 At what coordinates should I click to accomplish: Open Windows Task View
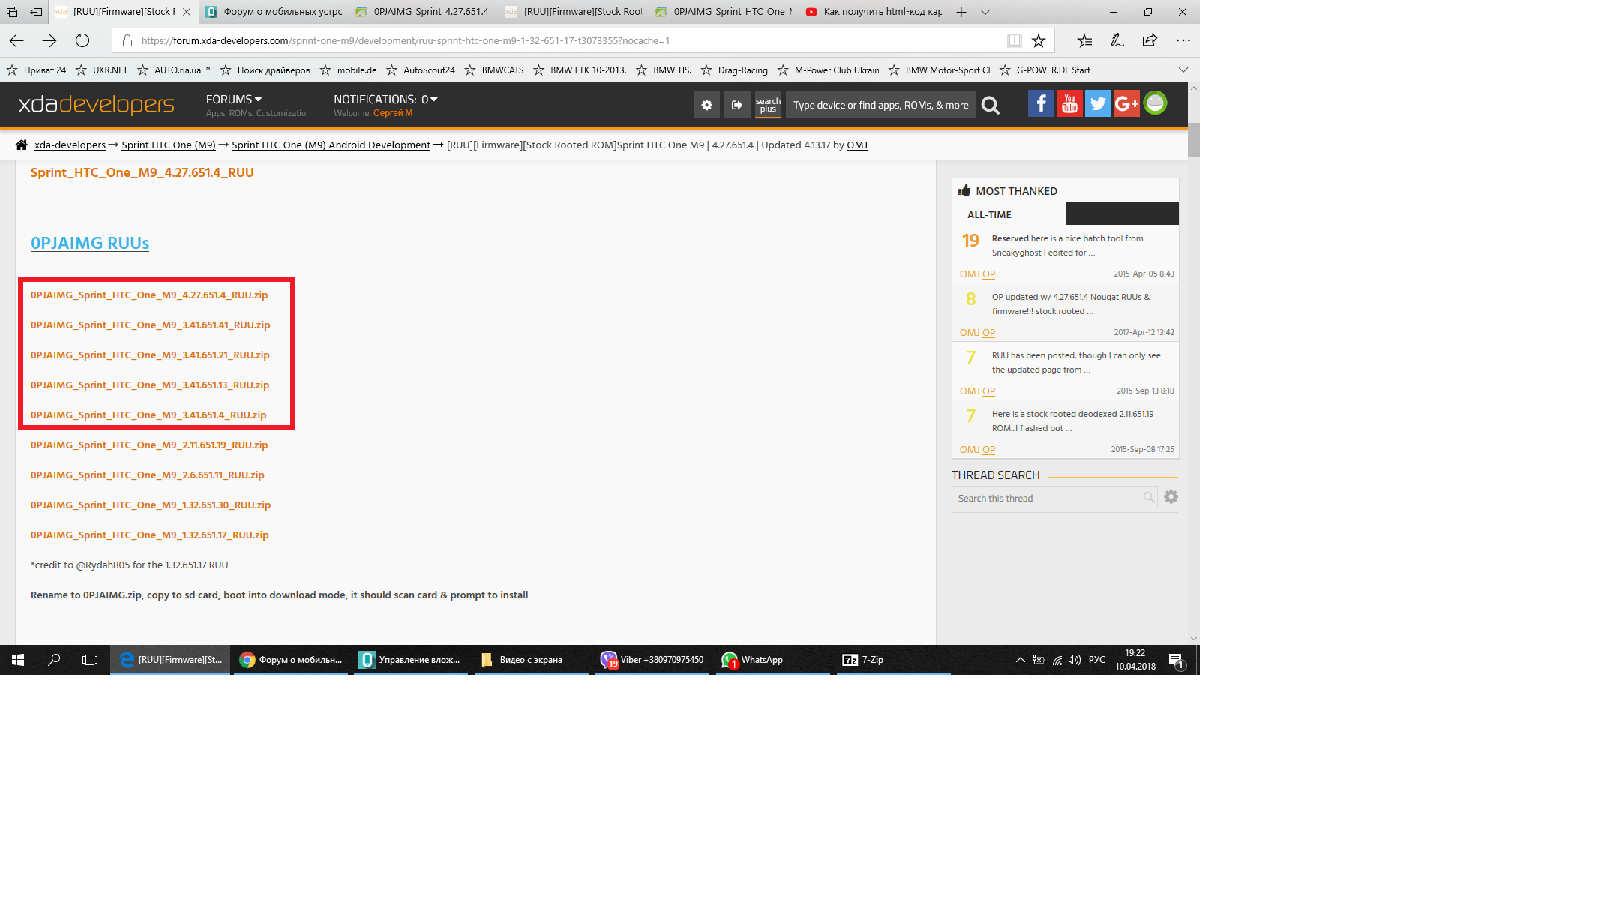[89, 660]
